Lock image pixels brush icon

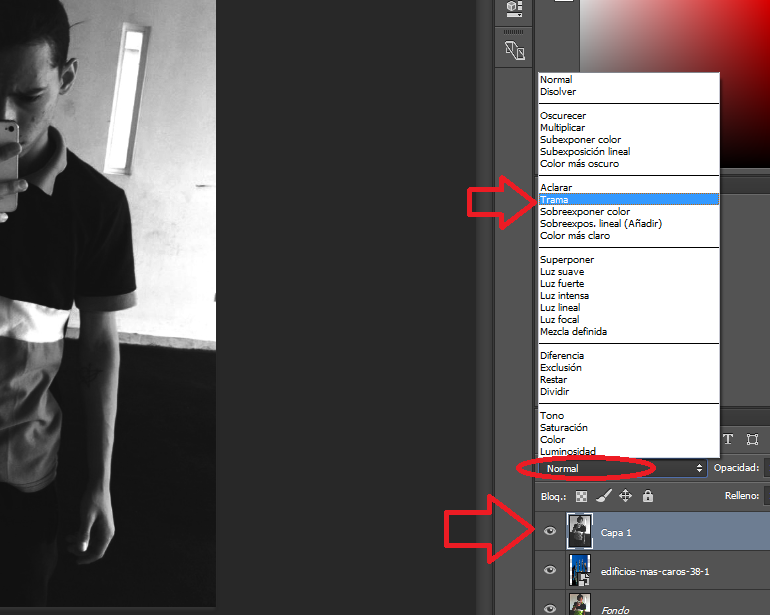604,496
